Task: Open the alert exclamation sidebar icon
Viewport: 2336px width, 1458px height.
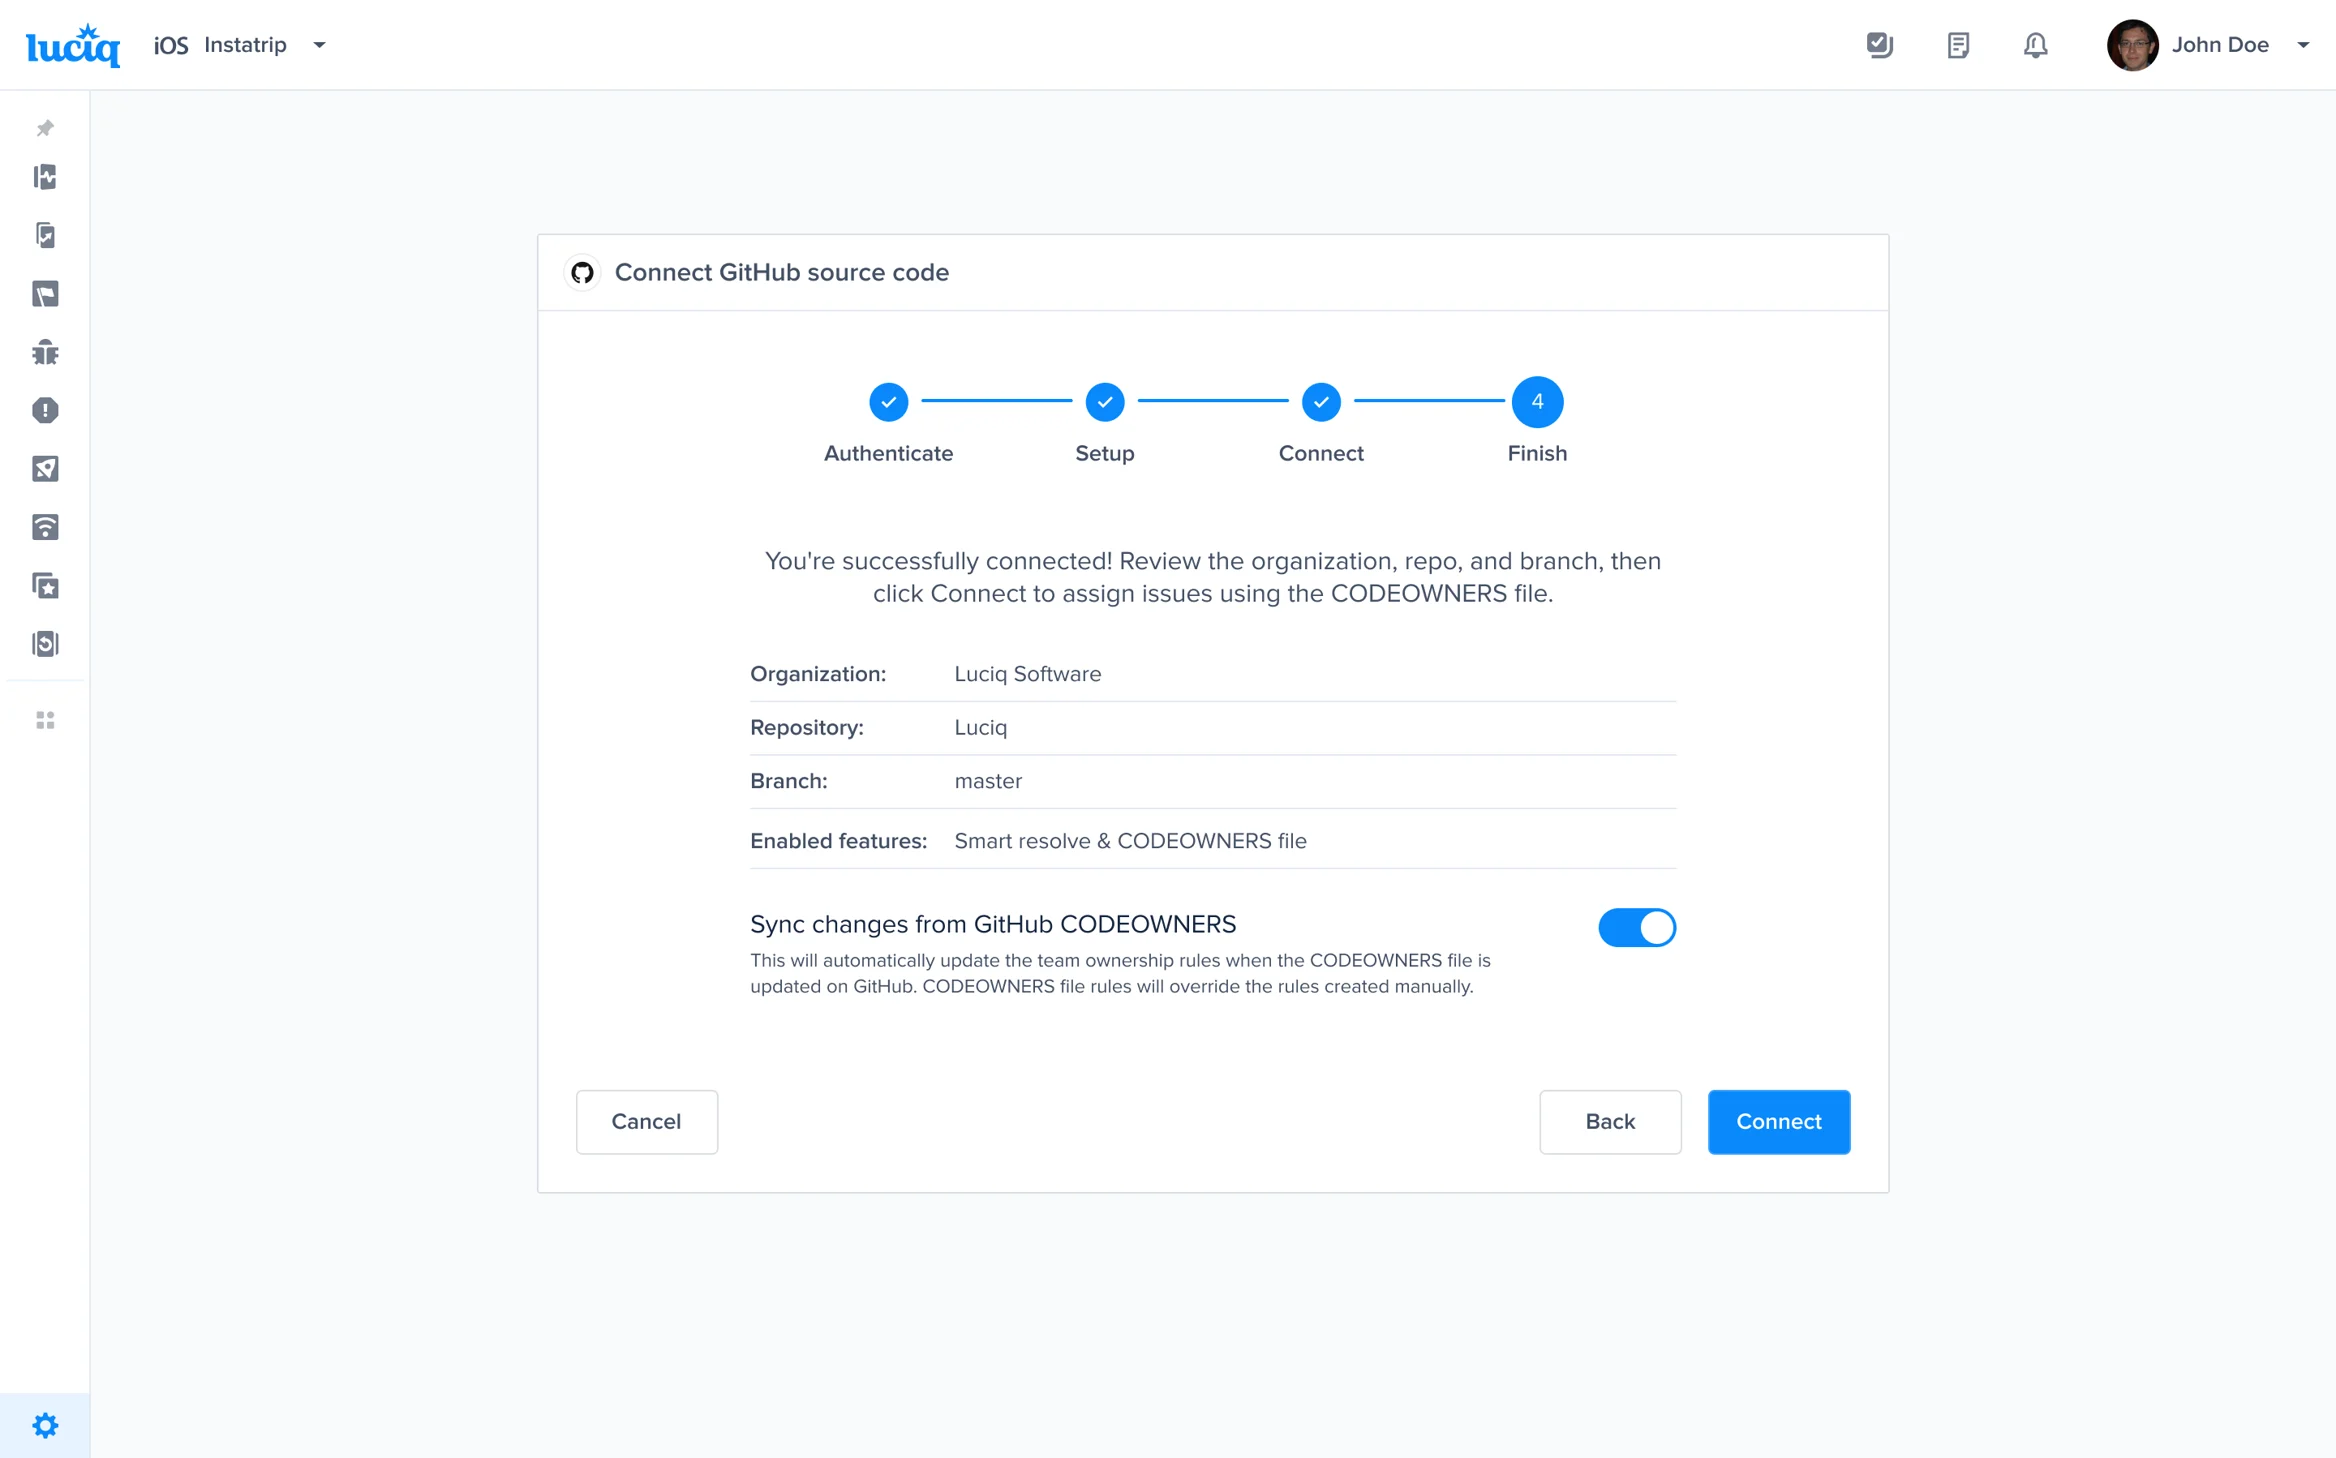Action: tap(45, 410)
